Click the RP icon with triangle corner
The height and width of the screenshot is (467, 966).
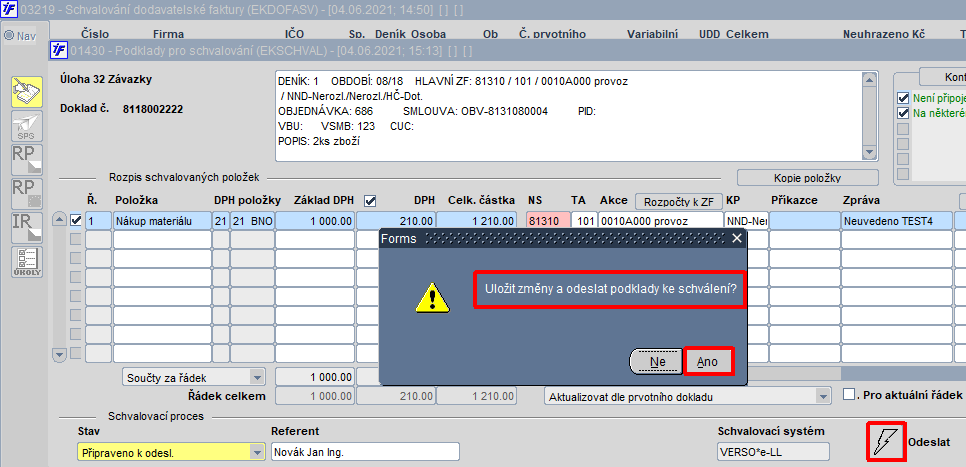click(x=27, y=160)
